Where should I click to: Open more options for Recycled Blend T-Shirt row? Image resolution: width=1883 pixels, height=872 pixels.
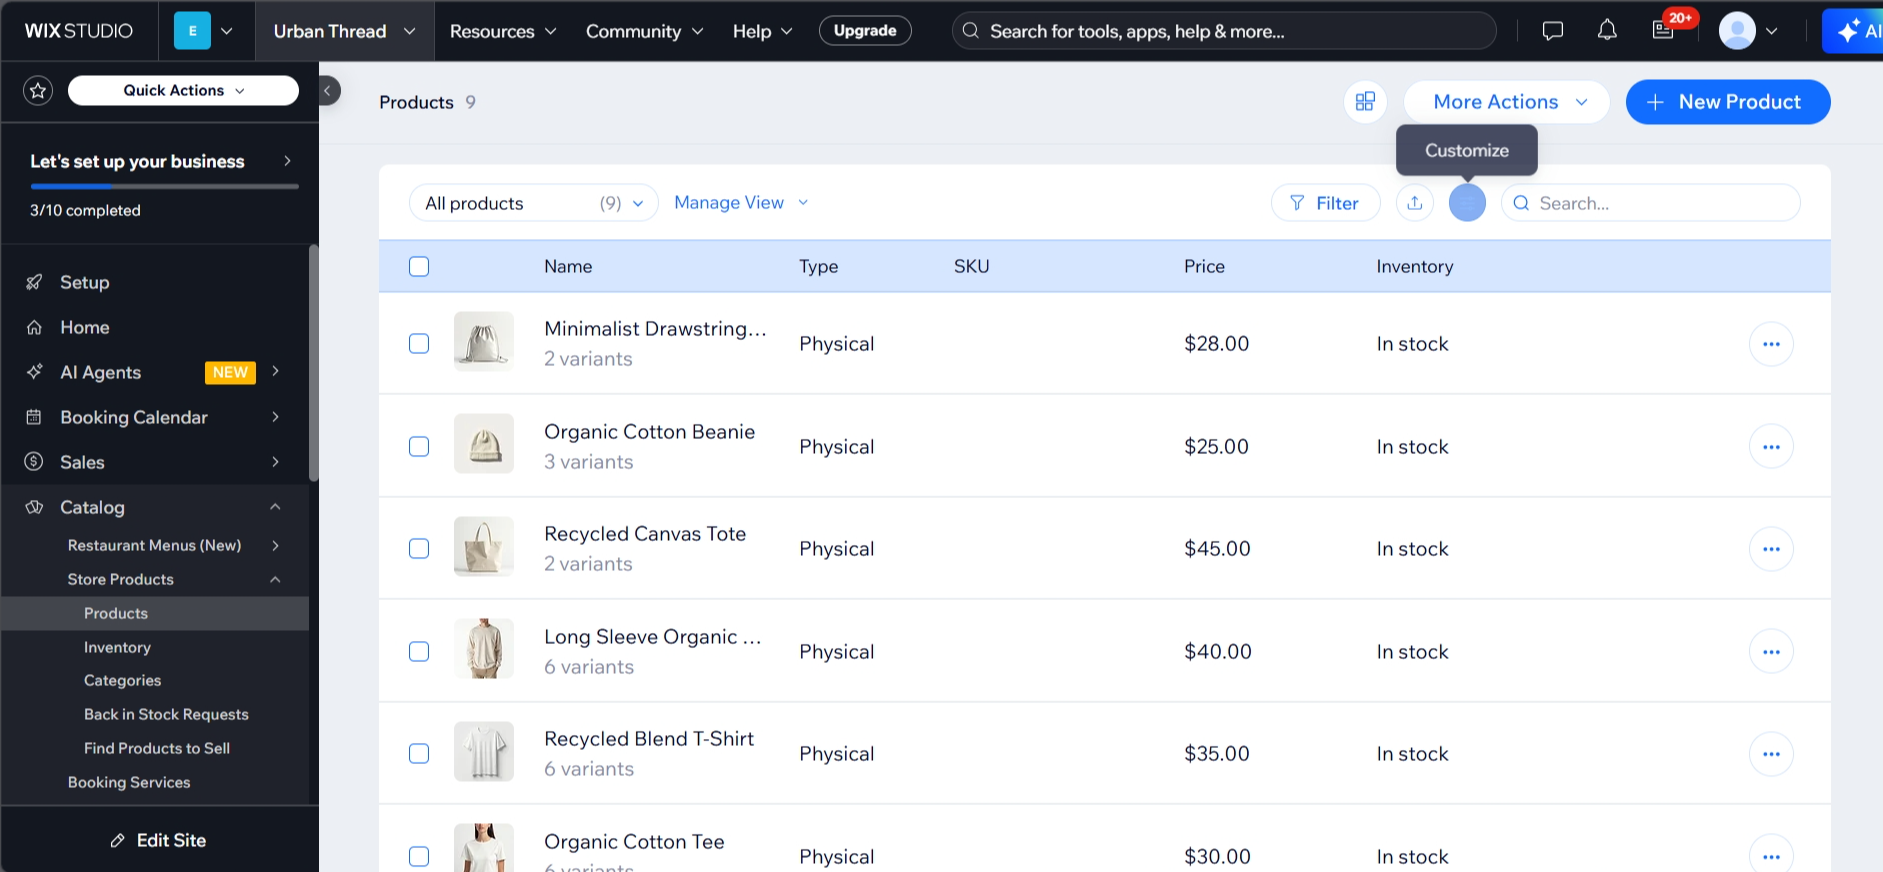tap(1771, 754)
